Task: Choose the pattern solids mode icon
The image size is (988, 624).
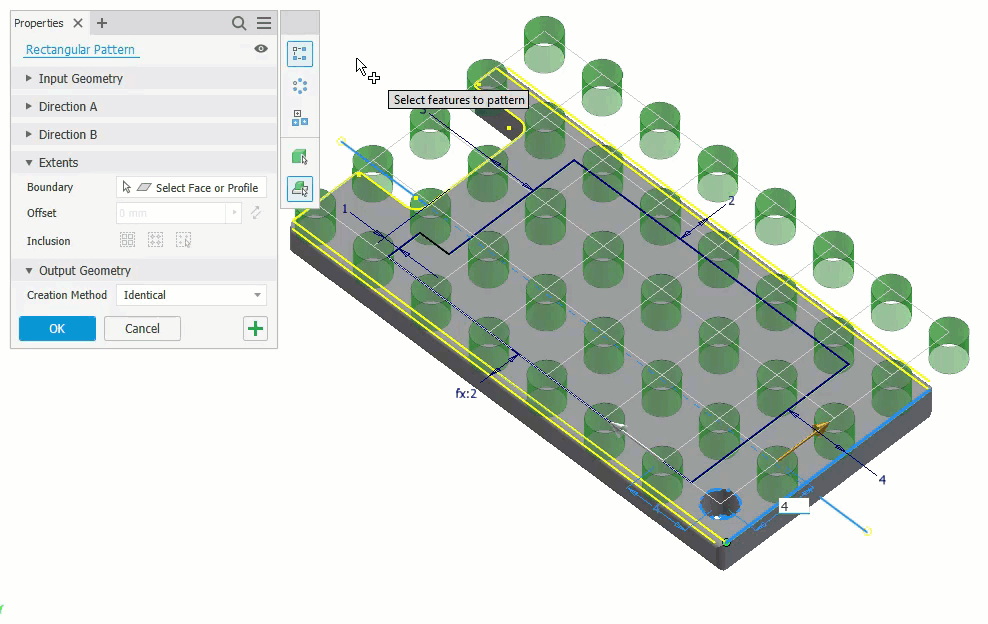Action: (x=300, y=157)
